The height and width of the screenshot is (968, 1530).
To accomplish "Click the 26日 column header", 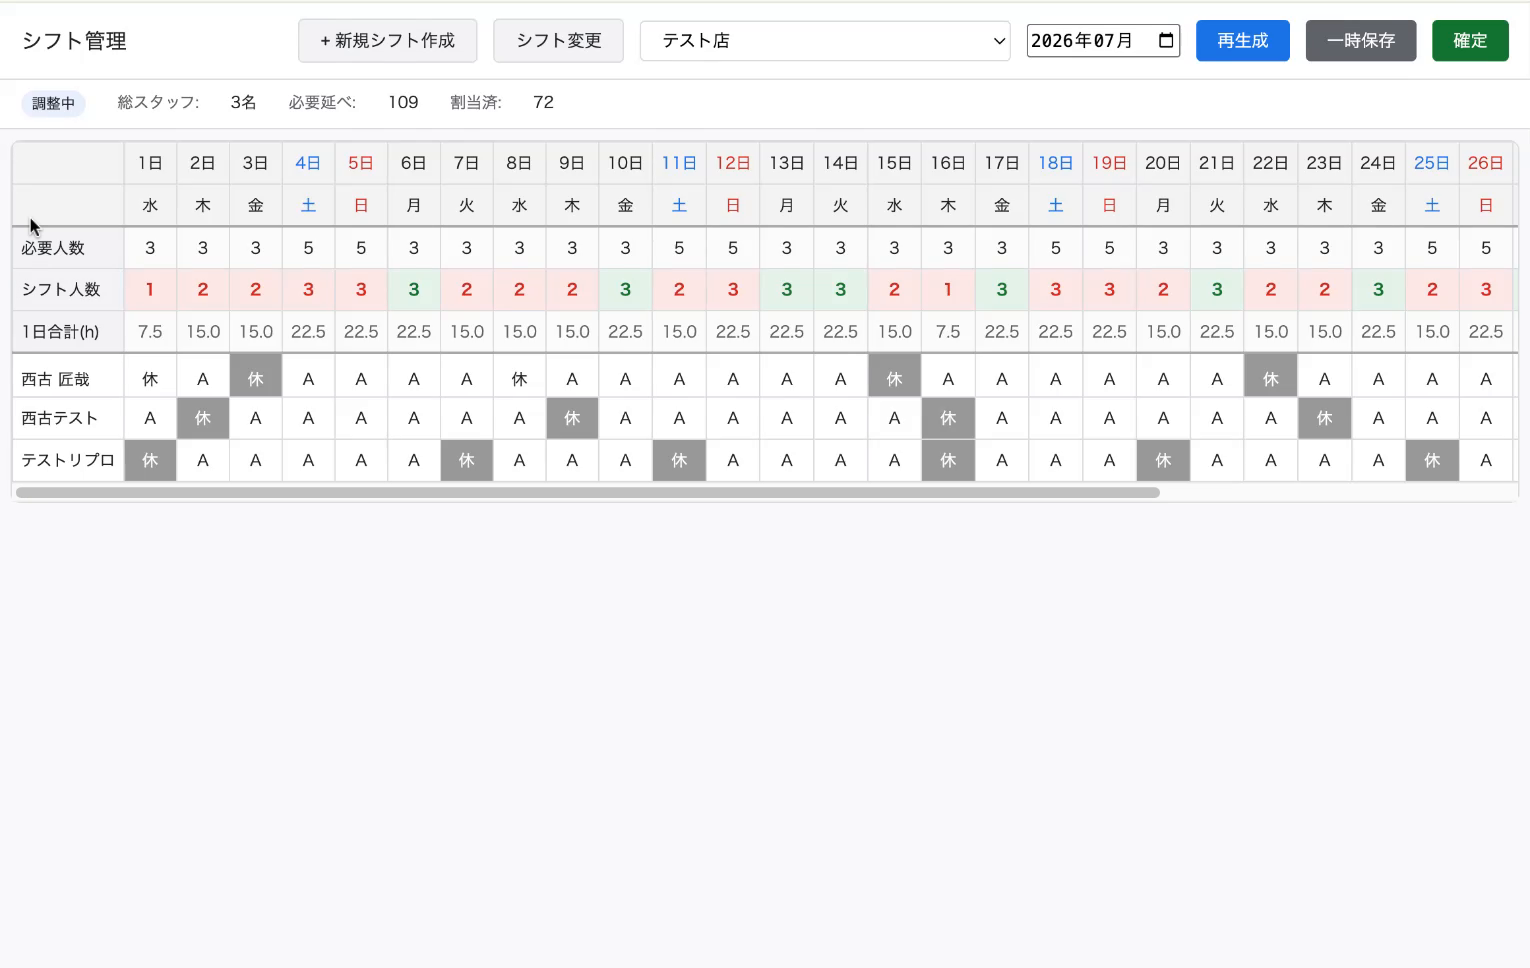I will pyautogui.click(x=1486, y=163).
